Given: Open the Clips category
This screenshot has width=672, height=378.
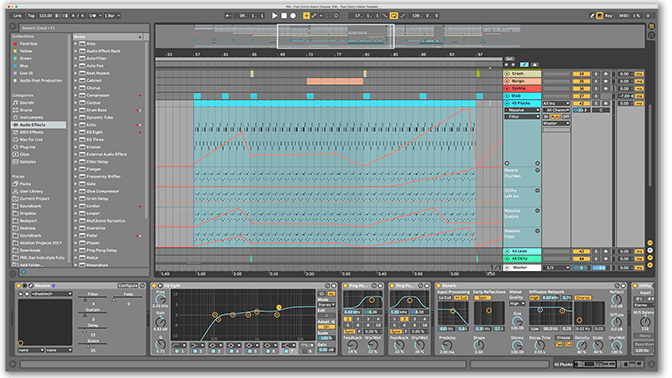Looking at the screenshot, I should 24,154.
